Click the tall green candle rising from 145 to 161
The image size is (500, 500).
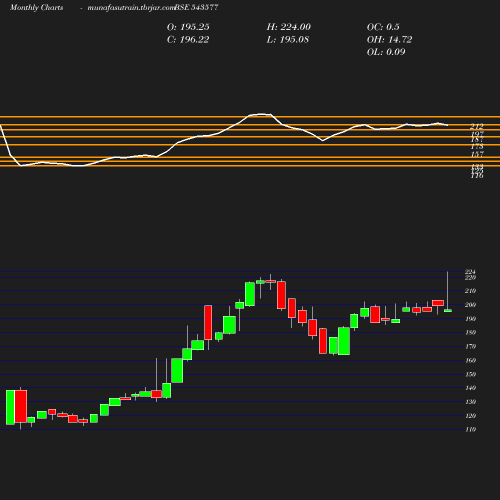click(x=177, y=370)
